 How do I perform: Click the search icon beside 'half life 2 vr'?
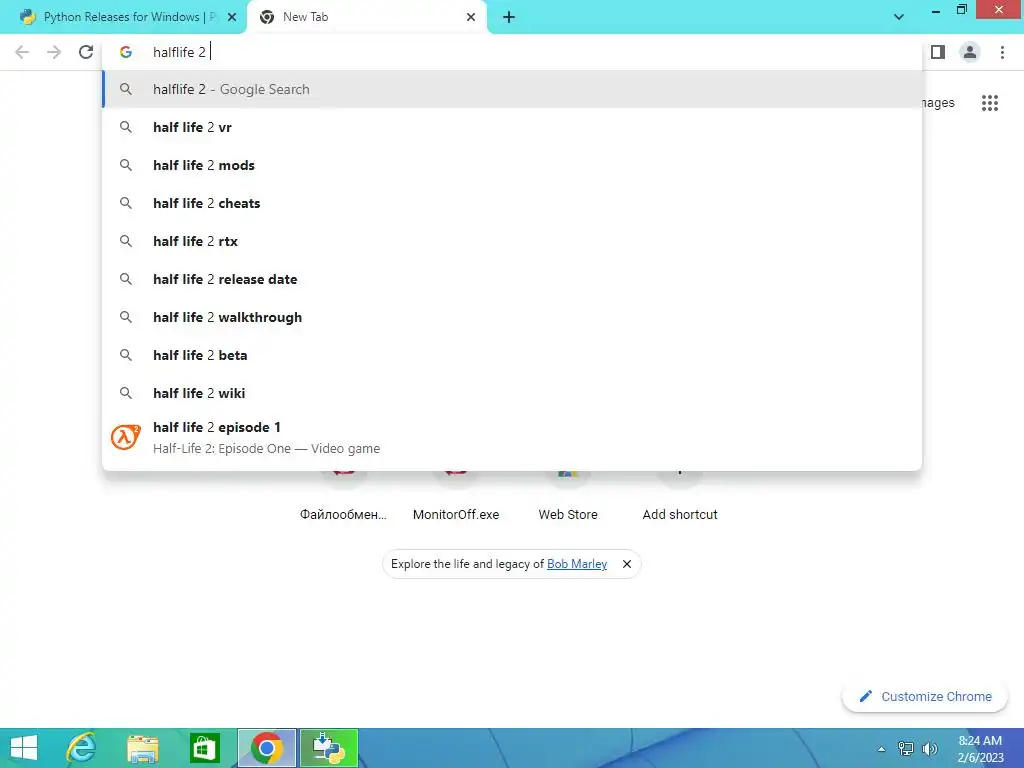coord(125,127)
